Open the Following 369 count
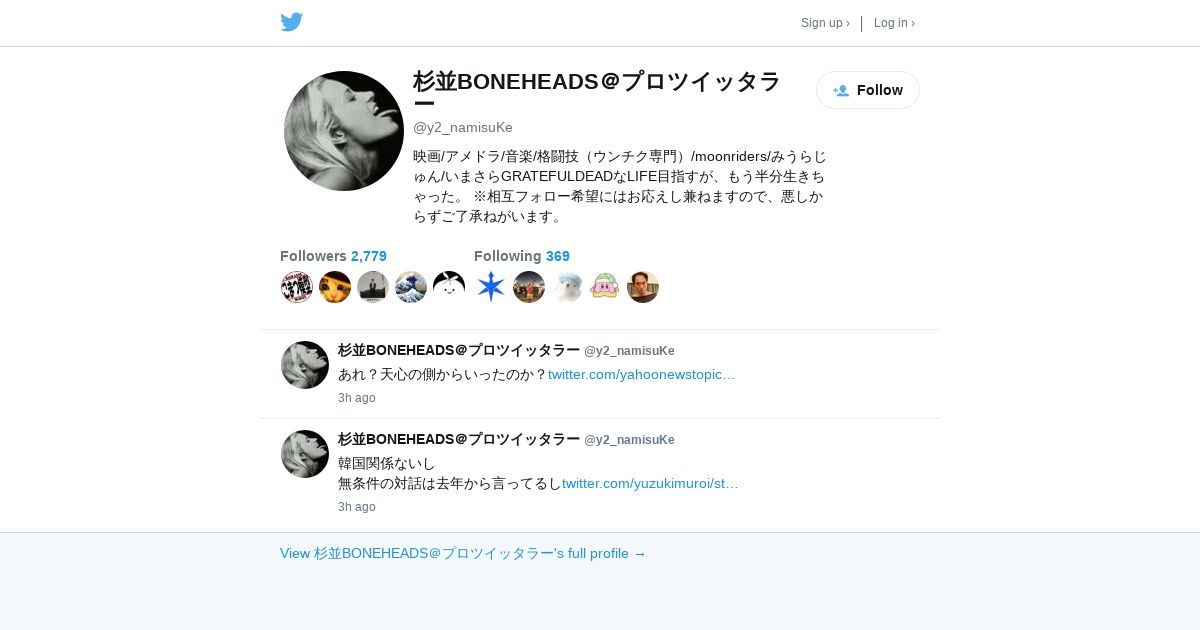The image size is (1200, 630). click(x=522, y=256)
